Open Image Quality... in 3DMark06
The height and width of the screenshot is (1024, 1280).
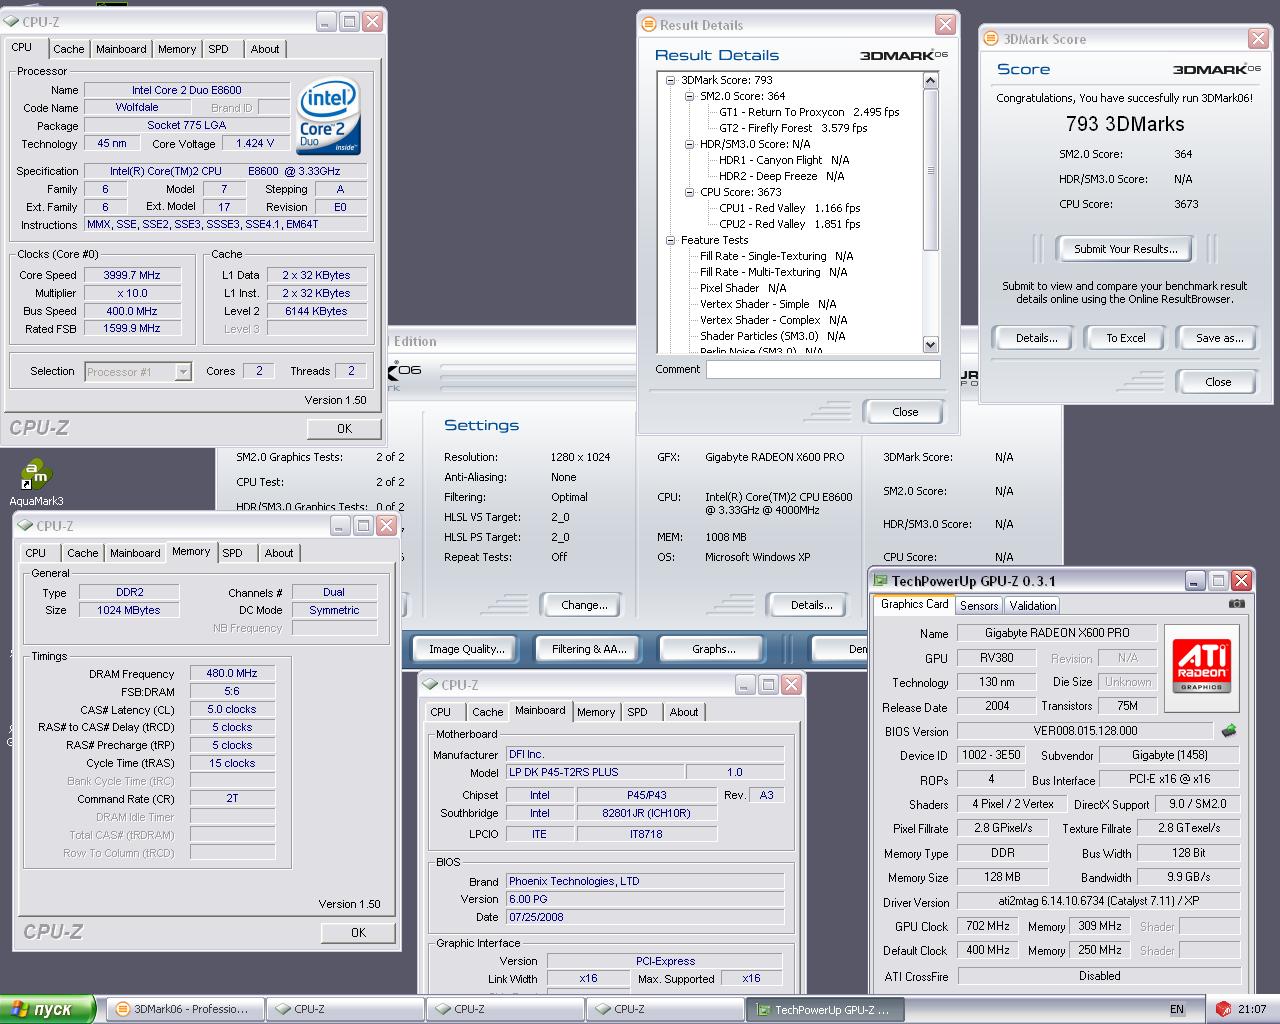pos(467,649)
